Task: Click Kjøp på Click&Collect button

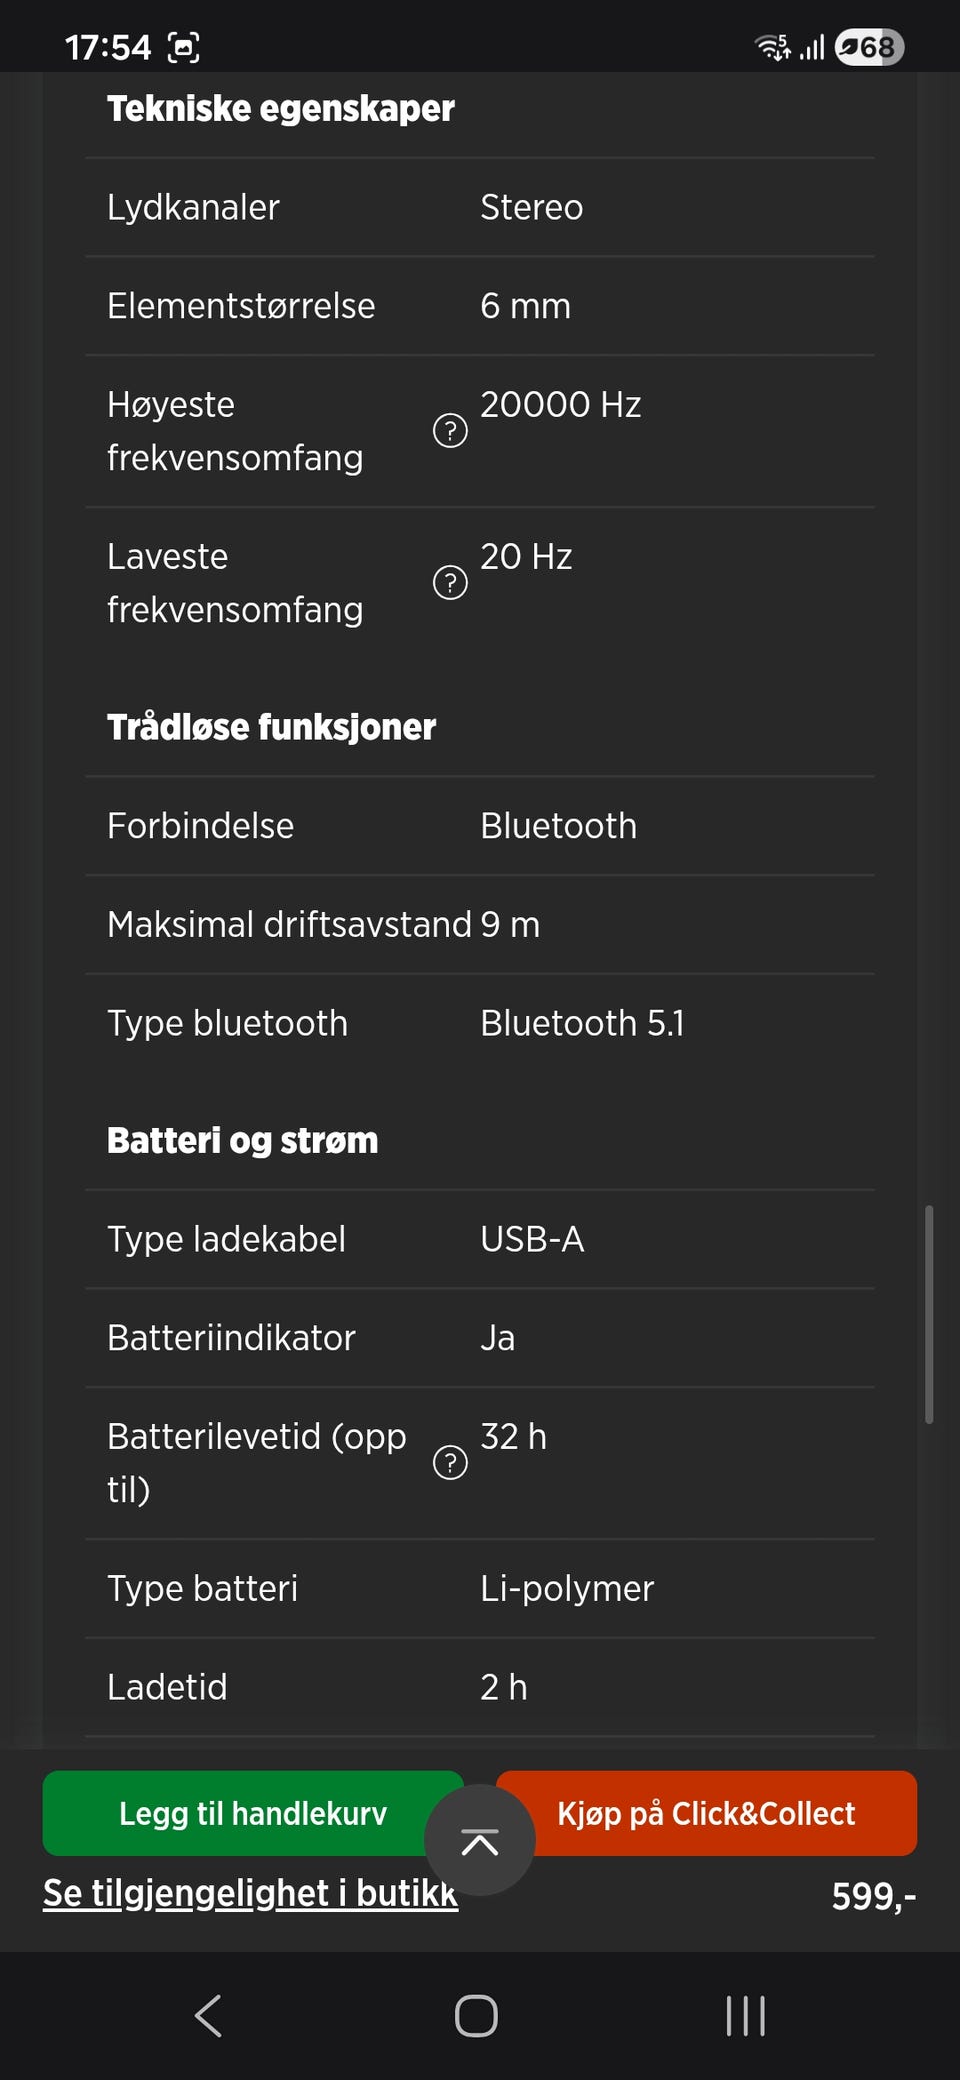Action: [x=706, y=1813]
